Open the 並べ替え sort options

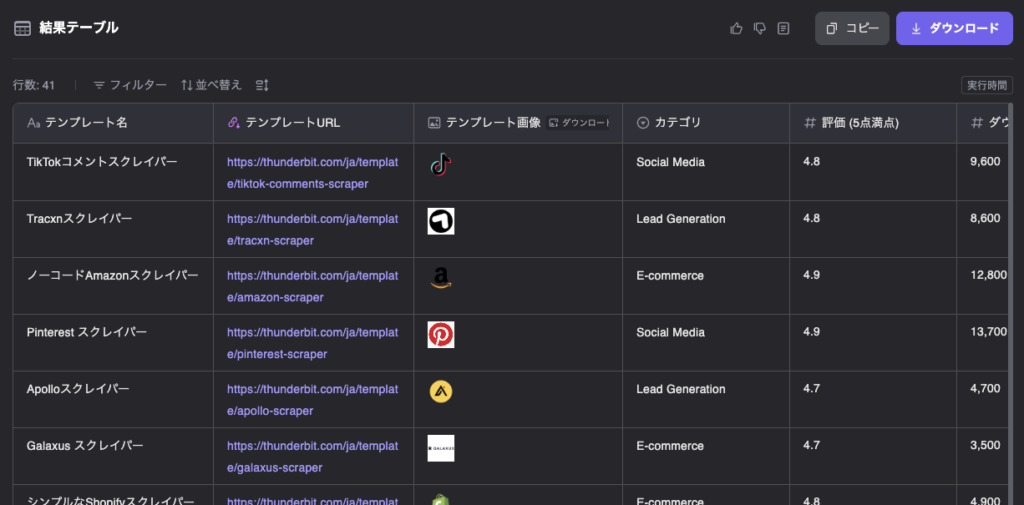click(211, 85)
